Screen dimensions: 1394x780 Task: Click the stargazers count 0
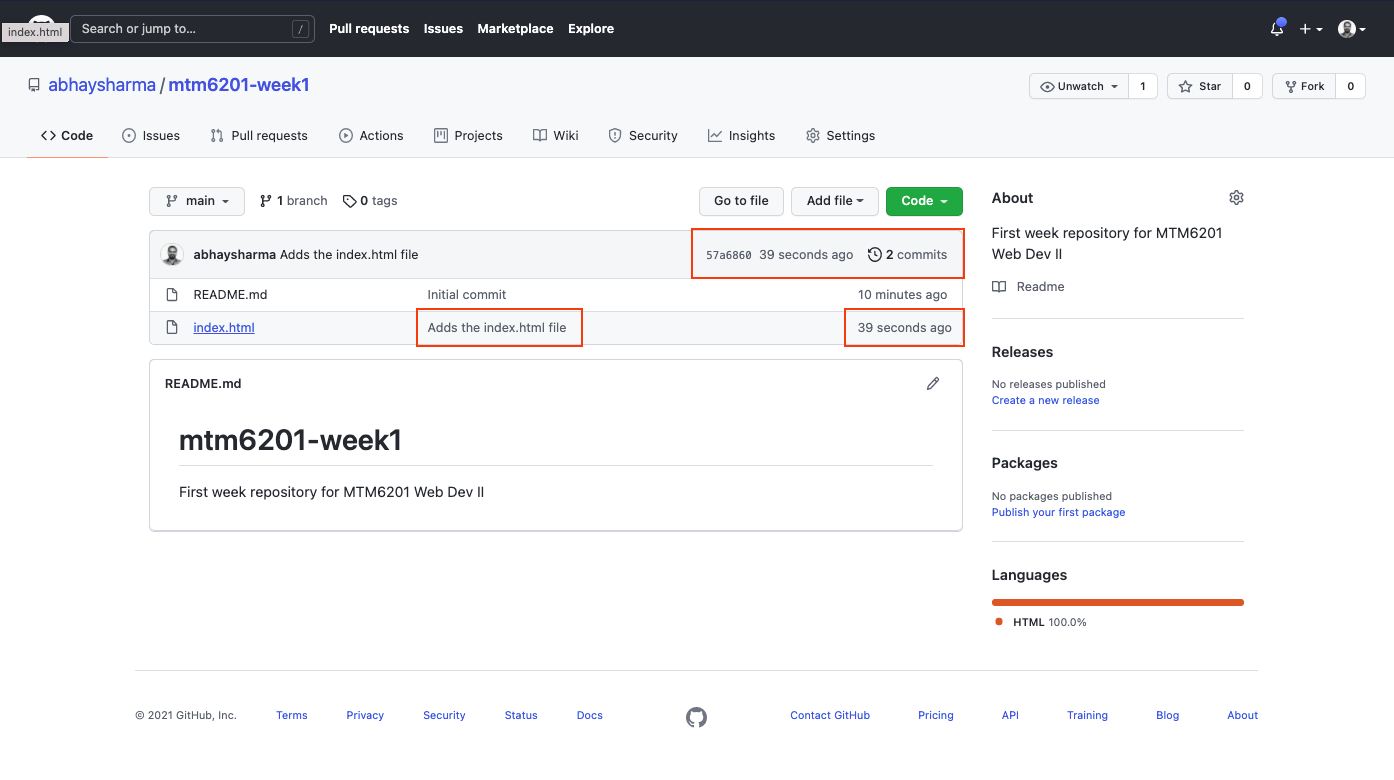[1247, 87]
